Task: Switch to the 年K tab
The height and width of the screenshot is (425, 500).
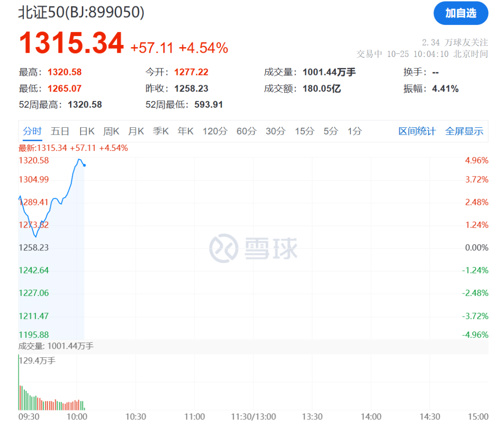Action: [185, 131]
